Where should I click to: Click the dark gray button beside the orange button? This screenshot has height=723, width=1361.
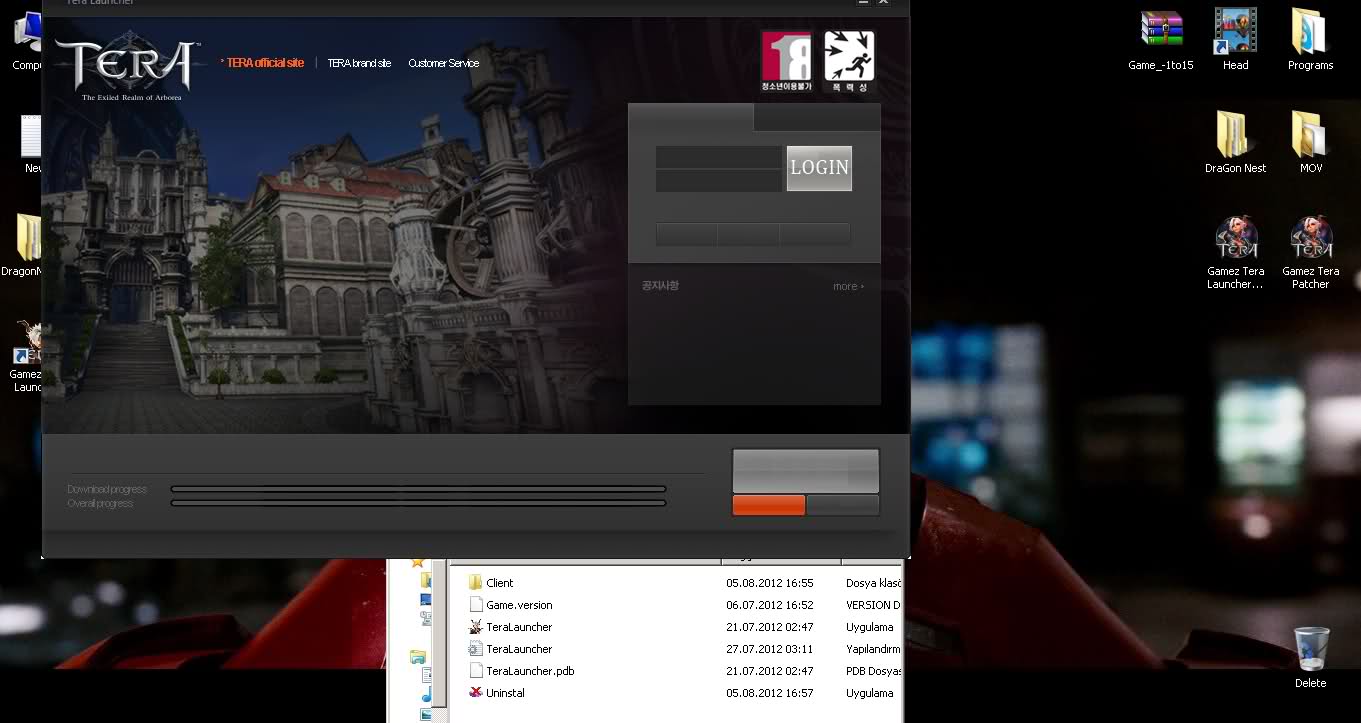pyautogui.click(x=843, y=505)
